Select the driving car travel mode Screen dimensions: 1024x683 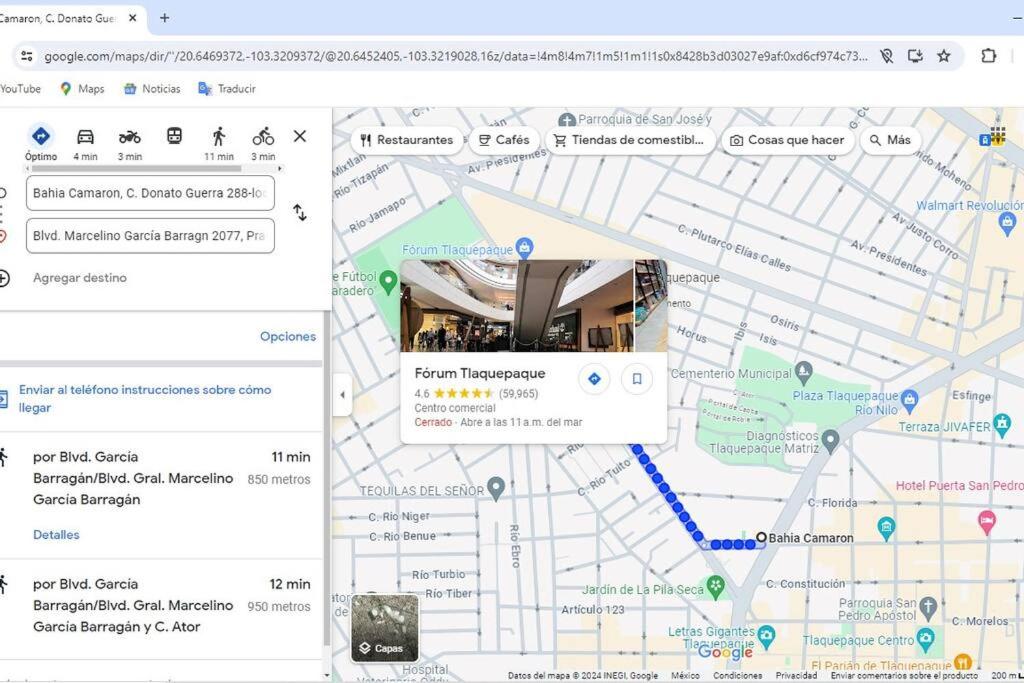coord(86,143)
